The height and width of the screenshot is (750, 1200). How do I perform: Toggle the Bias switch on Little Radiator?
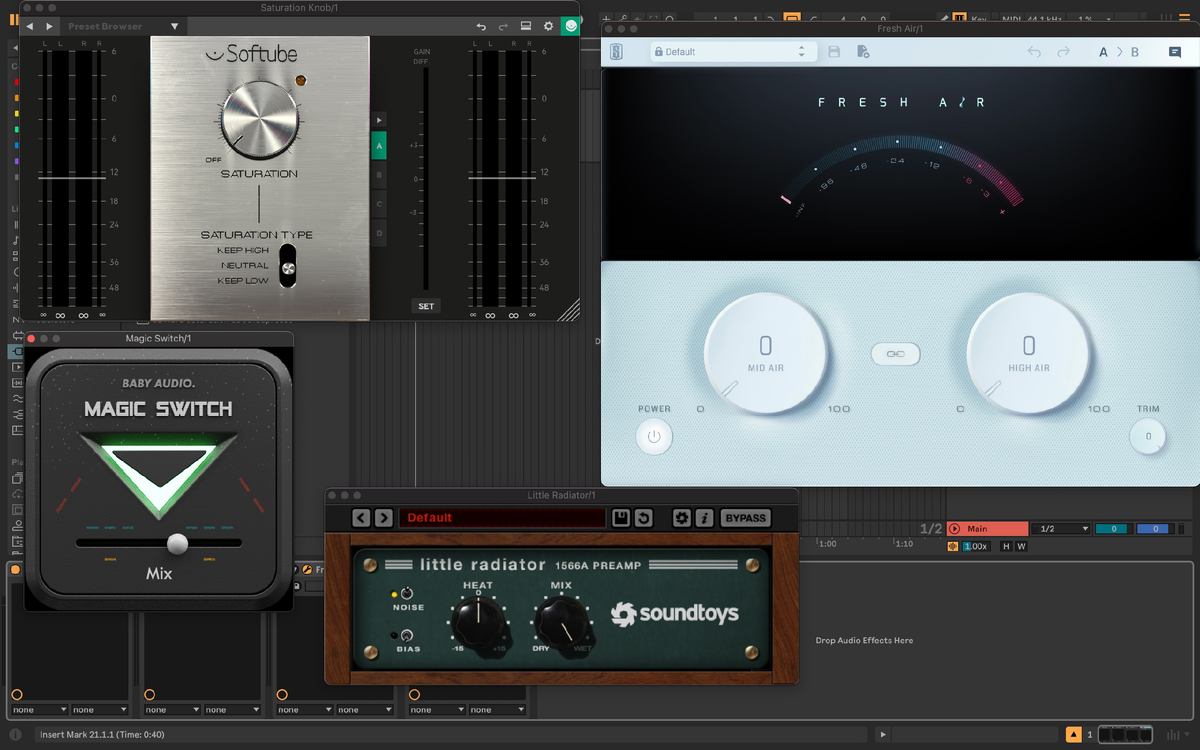click(407, 636)
